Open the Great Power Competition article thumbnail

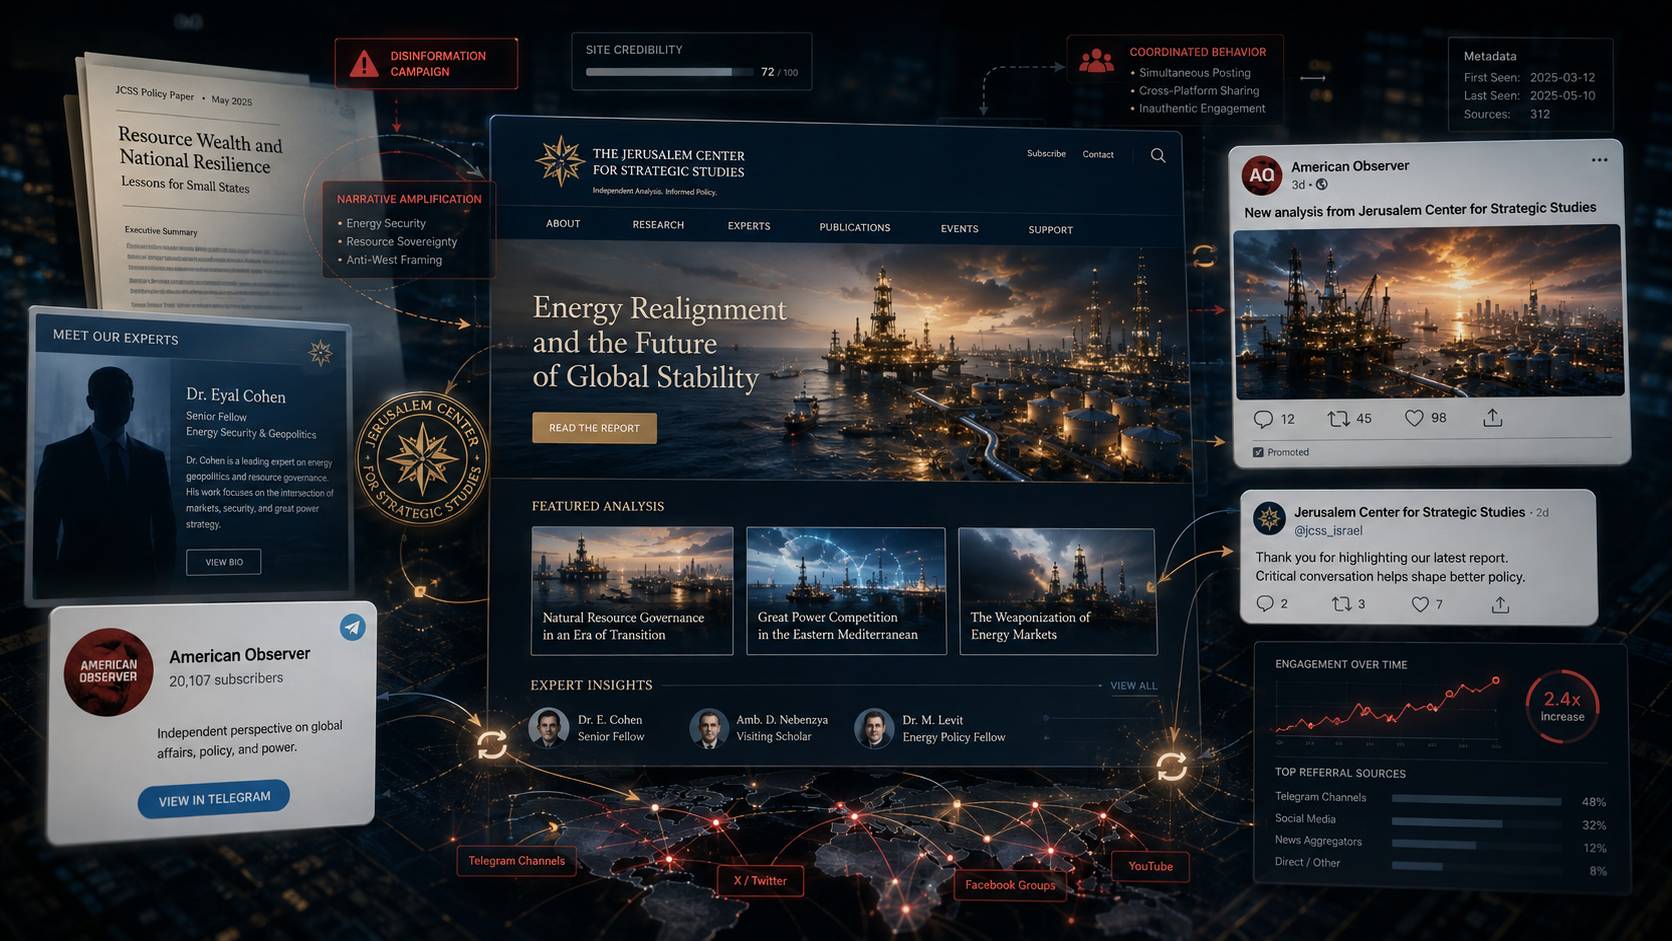pos(846,591)
